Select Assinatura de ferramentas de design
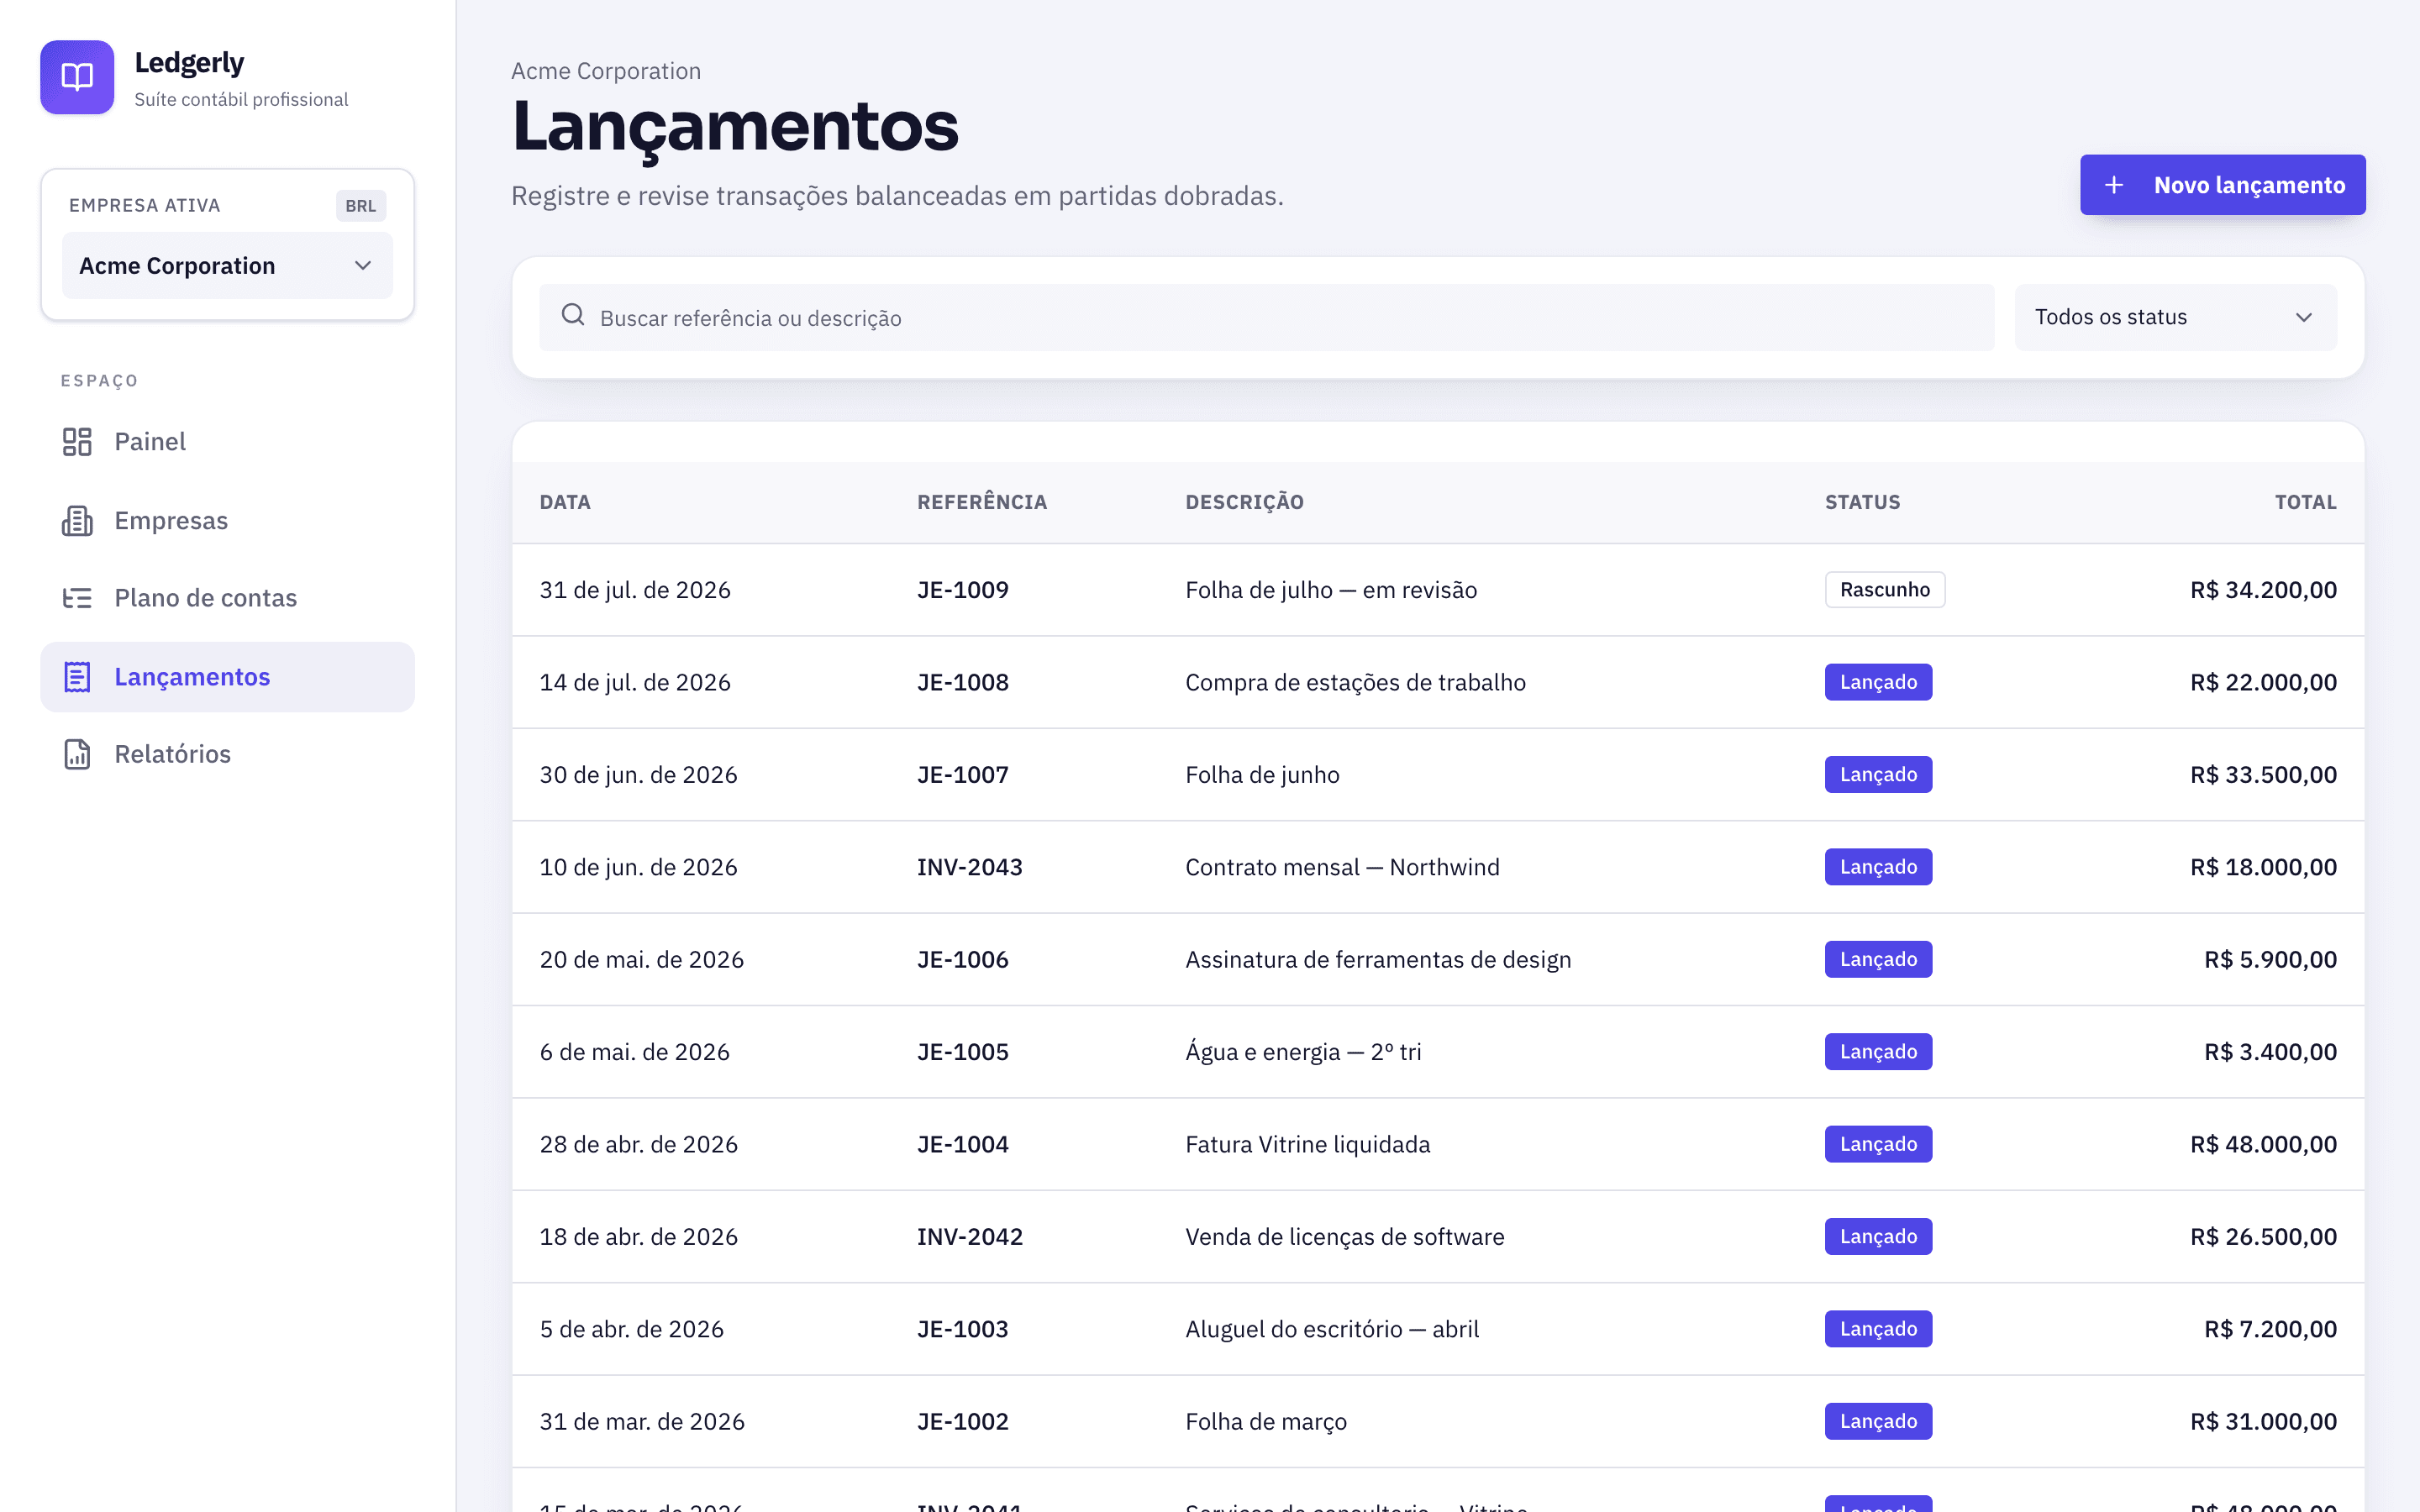Image resolution: width=2420 pixels, height=1512 pixels. (1378, 960)
